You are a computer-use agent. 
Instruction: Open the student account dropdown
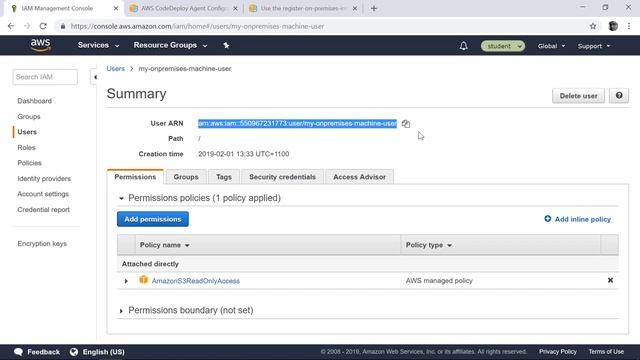503,46
